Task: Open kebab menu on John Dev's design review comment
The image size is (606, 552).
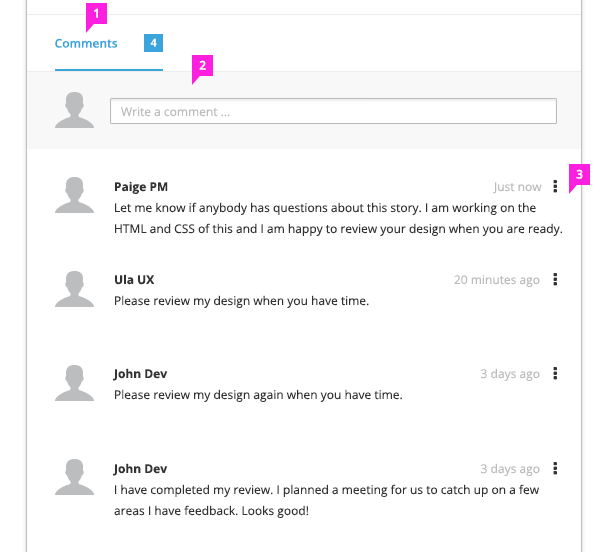Action: 555,373
